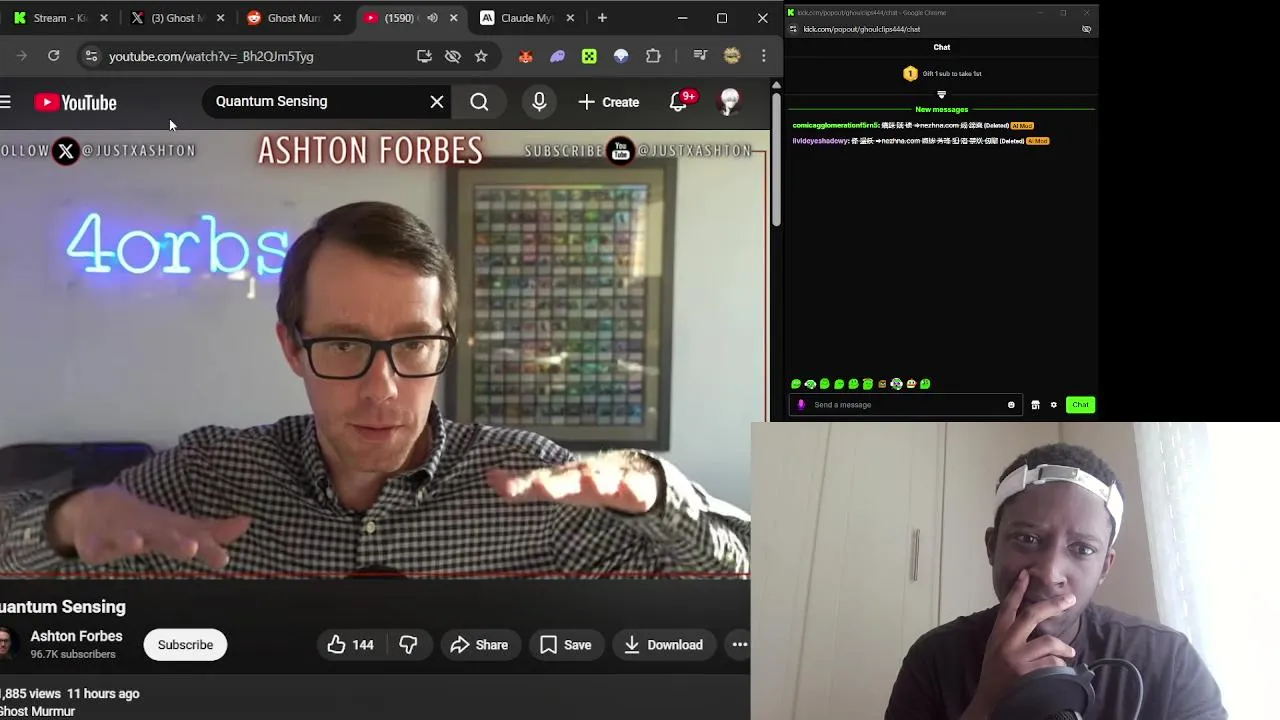Insert the brown box Kick emote

[882, 384]
